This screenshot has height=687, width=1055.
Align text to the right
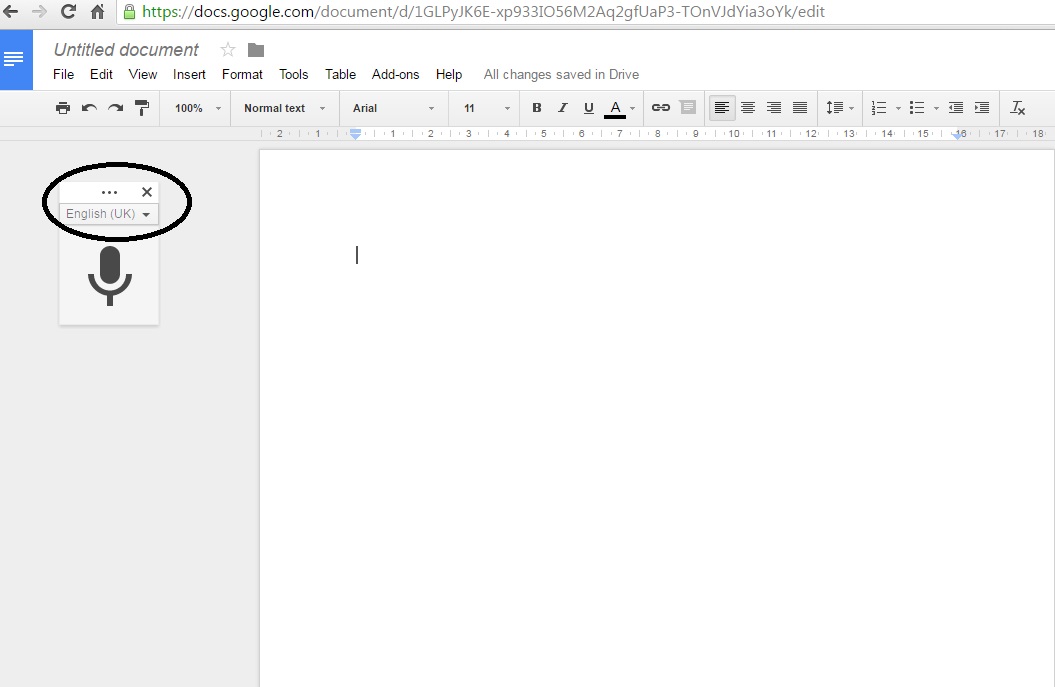(774, 108)
